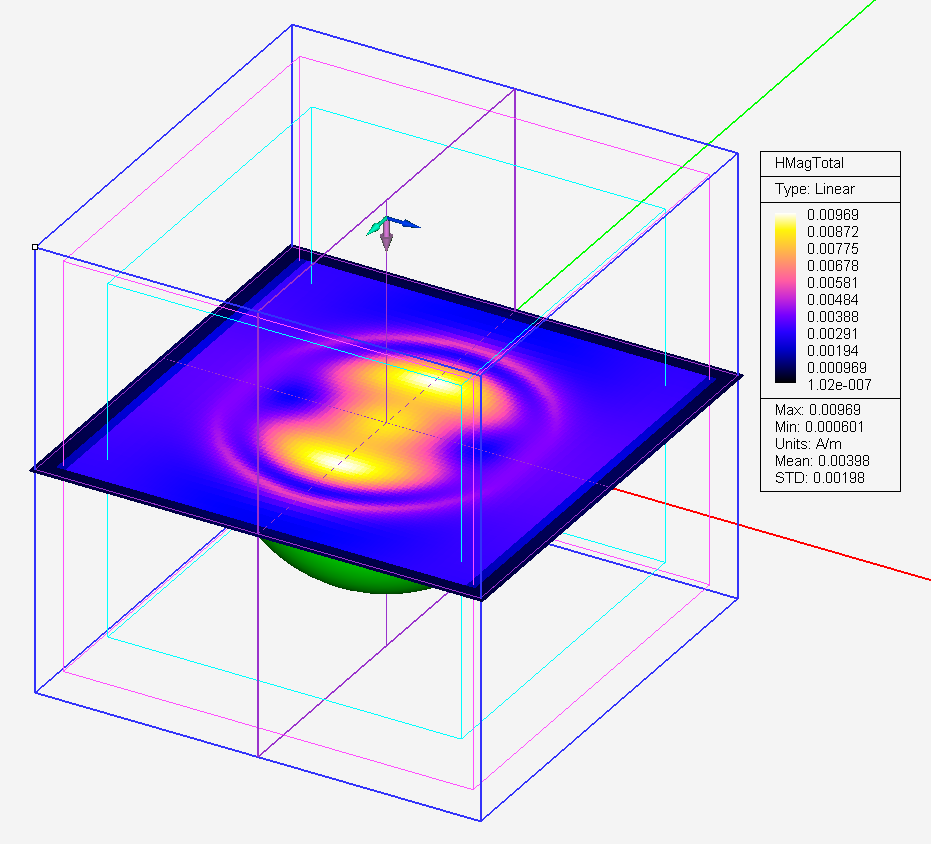This screenshot has width=931, height=844.
Task: Select the Type: Linear scale label
Action: click(814, 189)
